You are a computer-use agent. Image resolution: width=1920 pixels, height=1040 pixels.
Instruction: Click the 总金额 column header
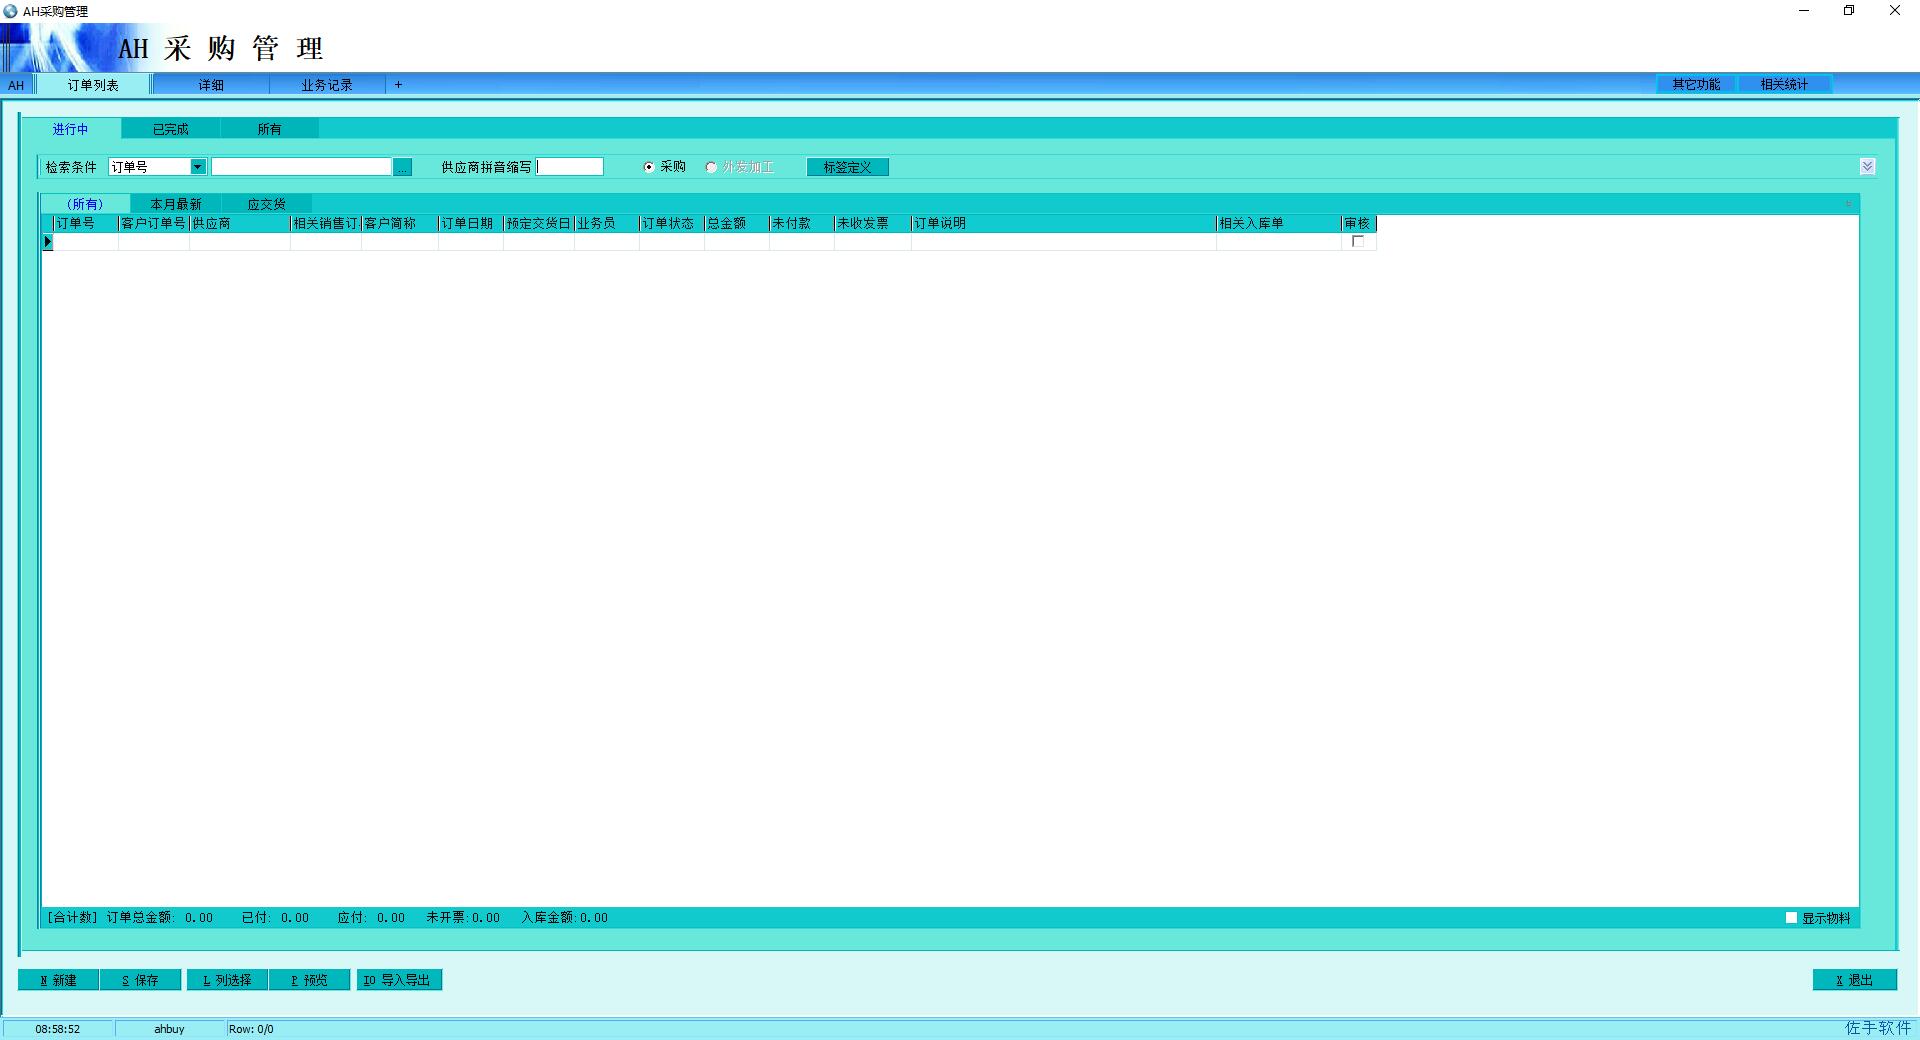coord(737,223)
